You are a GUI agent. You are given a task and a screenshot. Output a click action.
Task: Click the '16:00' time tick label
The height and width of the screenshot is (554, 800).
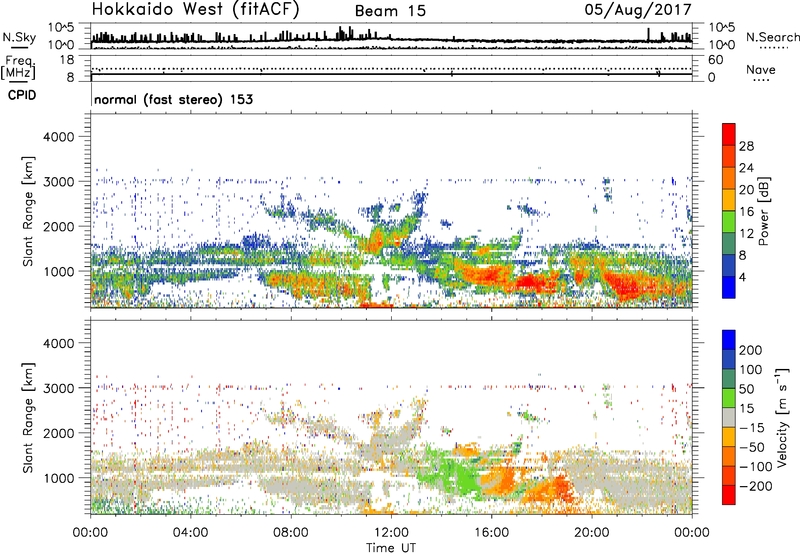point(492,532)
